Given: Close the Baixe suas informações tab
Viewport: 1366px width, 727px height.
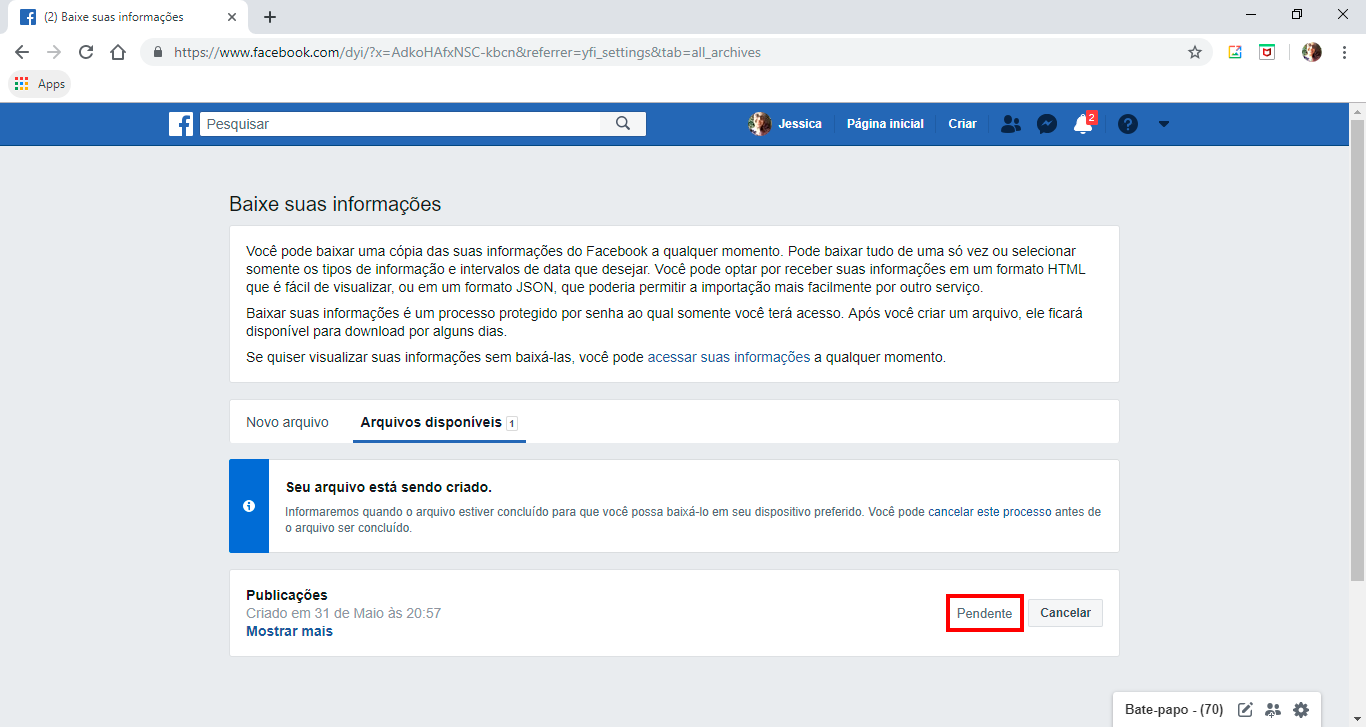Looking at the screenshot, I should (232, 17).
